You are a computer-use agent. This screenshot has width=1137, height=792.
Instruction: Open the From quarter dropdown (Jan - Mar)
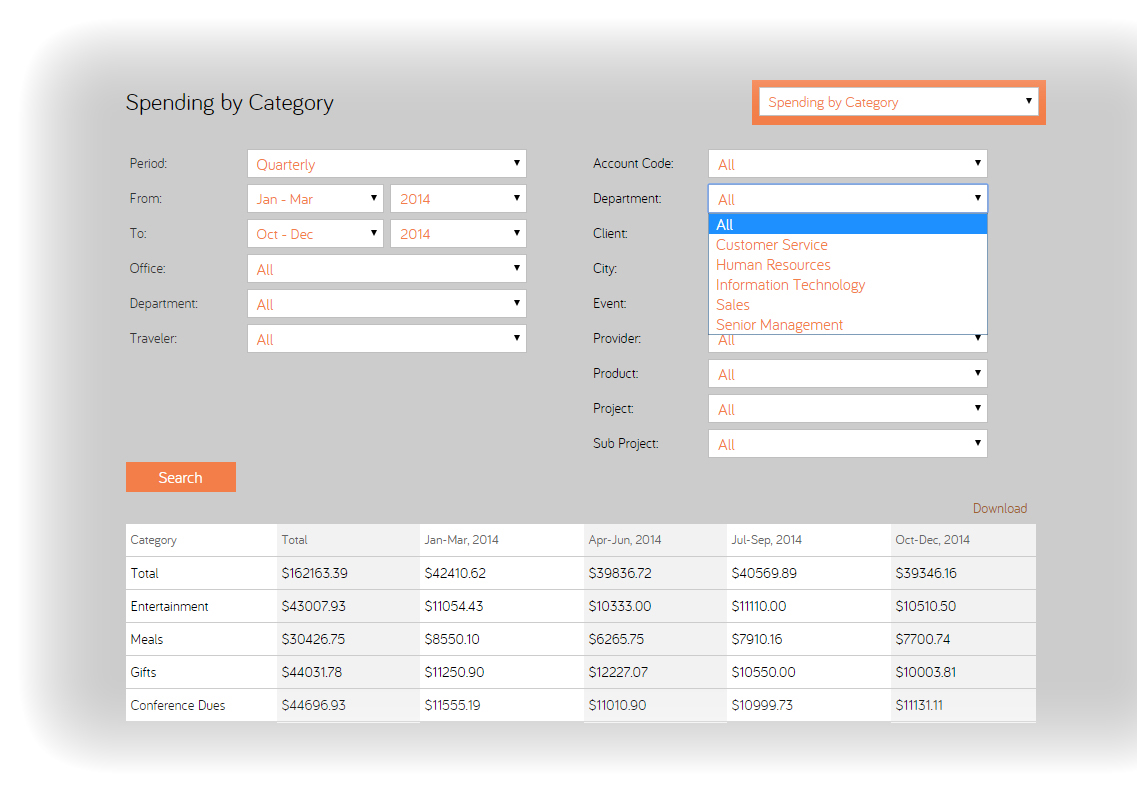(x=315, y=199)
